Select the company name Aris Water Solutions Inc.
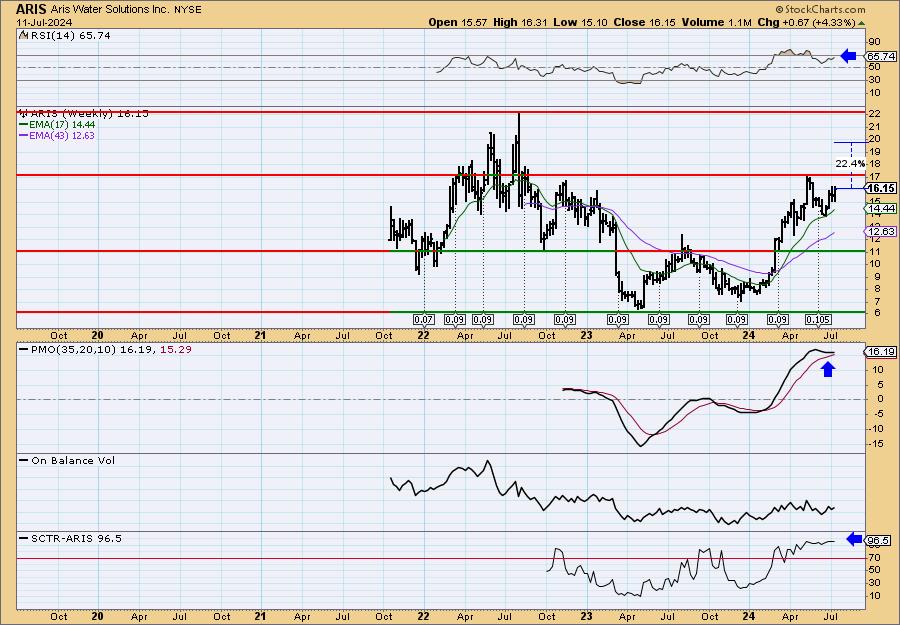 112,10
